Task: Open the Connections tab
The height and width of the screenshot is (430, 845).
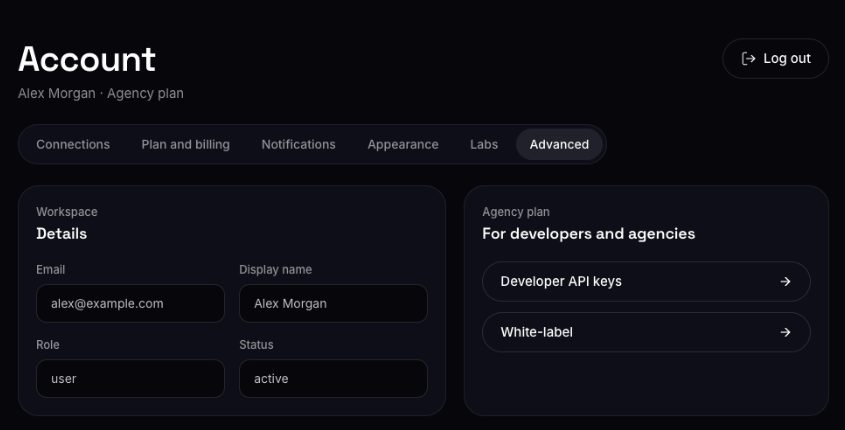Action: coord(73,144)
